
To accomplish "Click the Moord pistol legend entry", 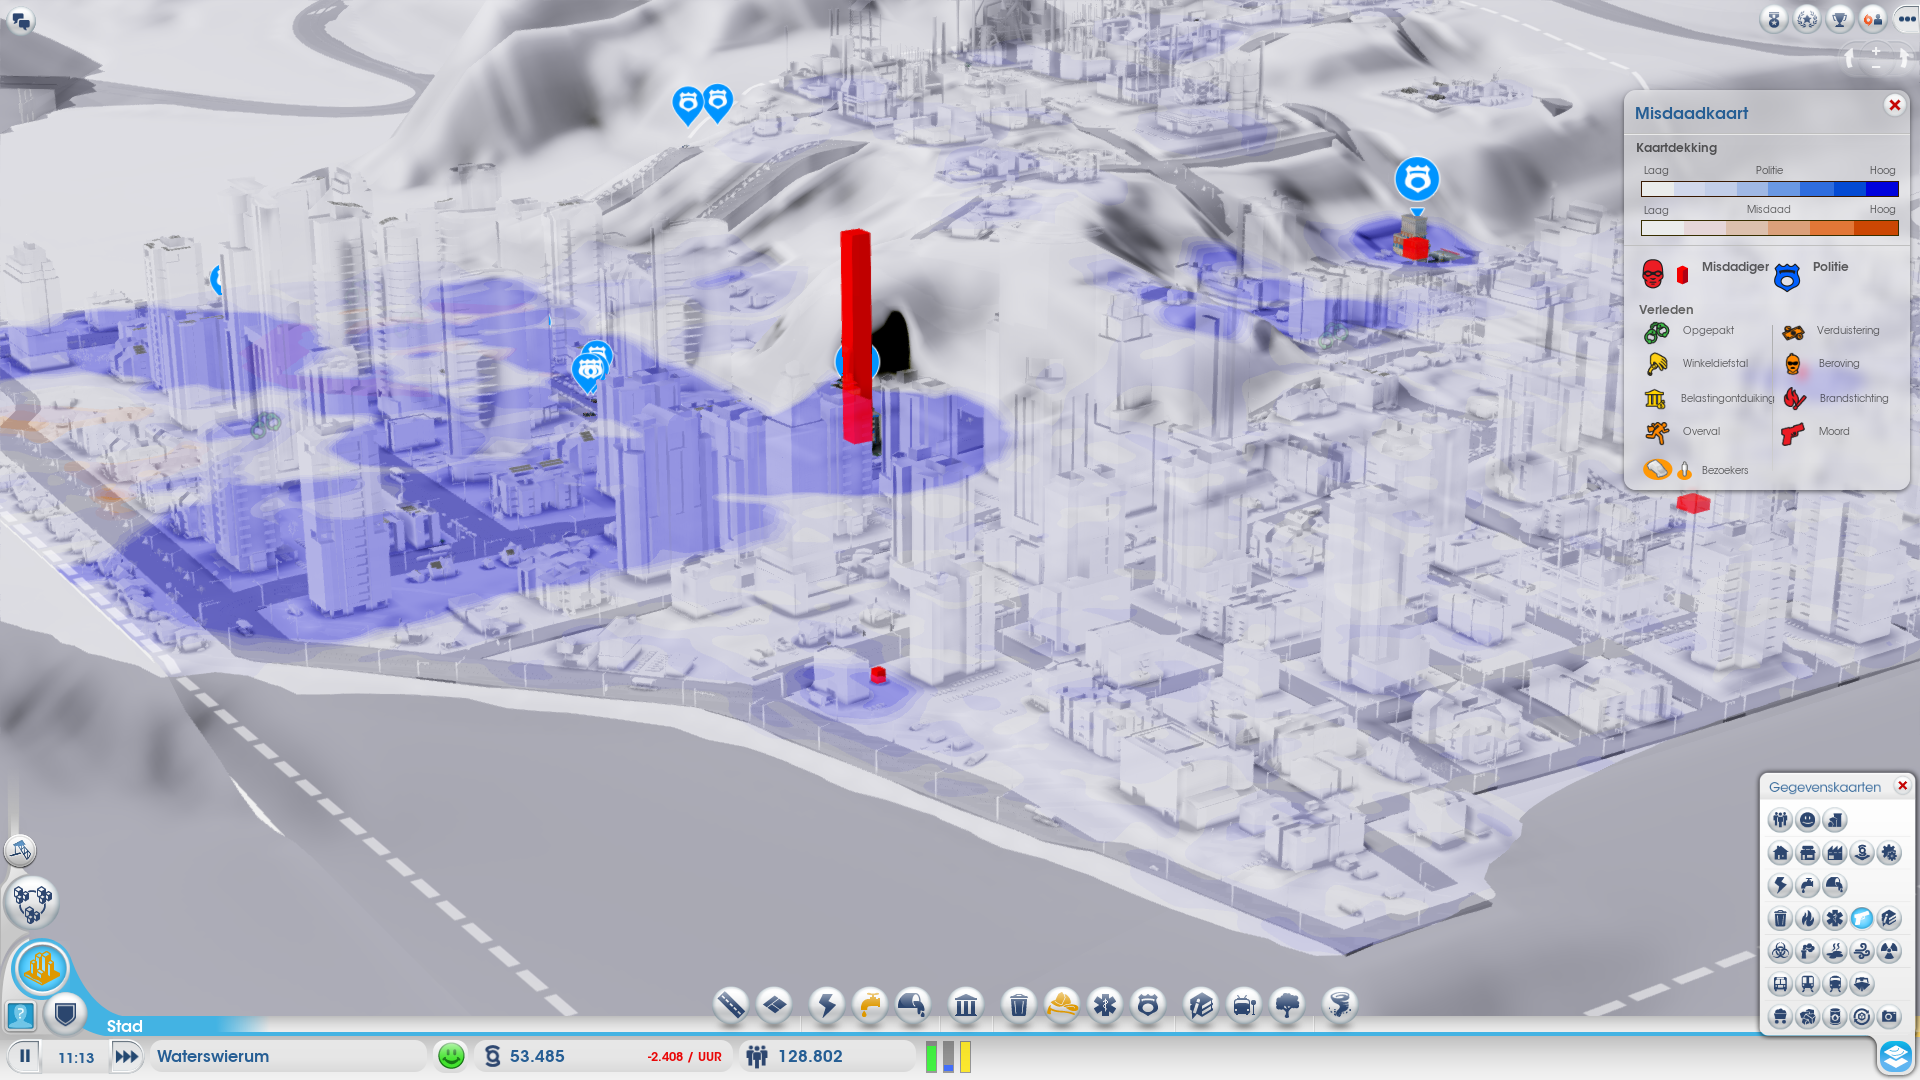I will (1815, 432).
